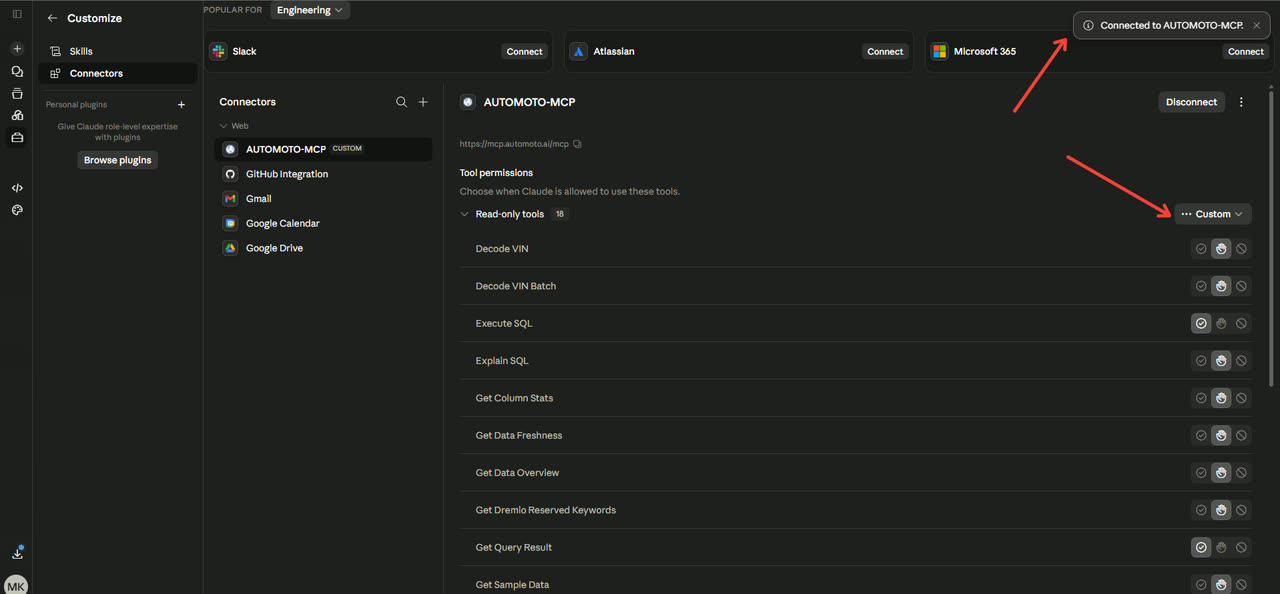This screenshot has height=594, width=1280.
Task: Click the palette icon in the left rail
Action: tap(17, 210)
